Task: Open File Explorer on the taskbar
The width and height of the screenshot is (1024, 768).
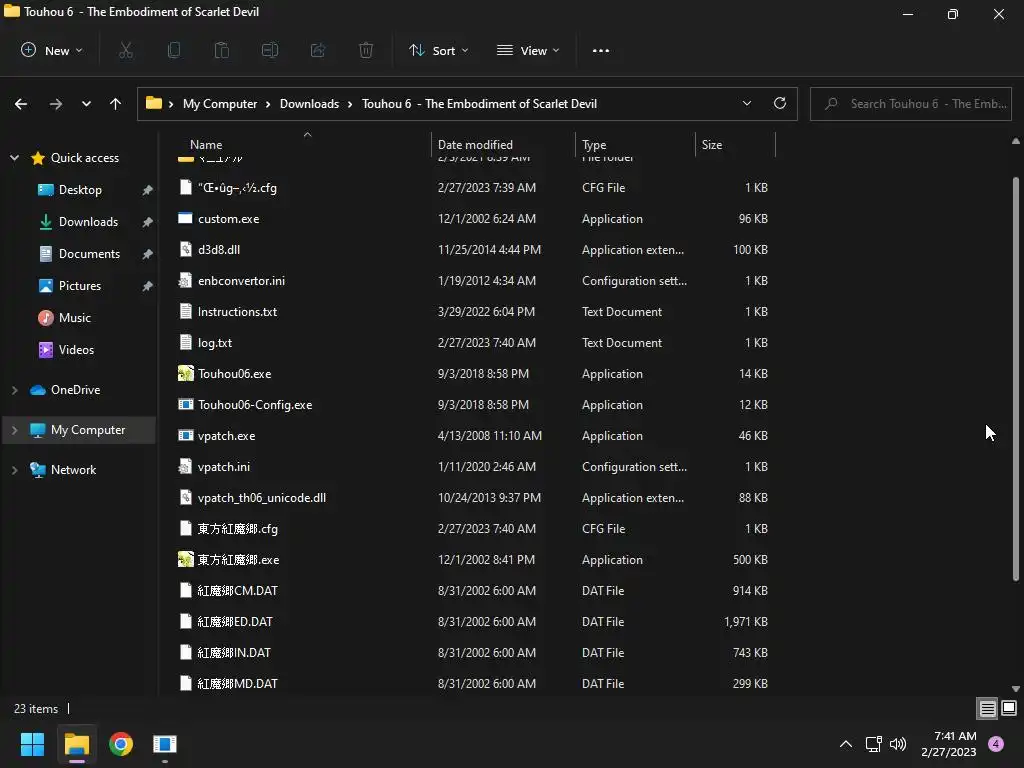Action: click(x=77, y=744)
